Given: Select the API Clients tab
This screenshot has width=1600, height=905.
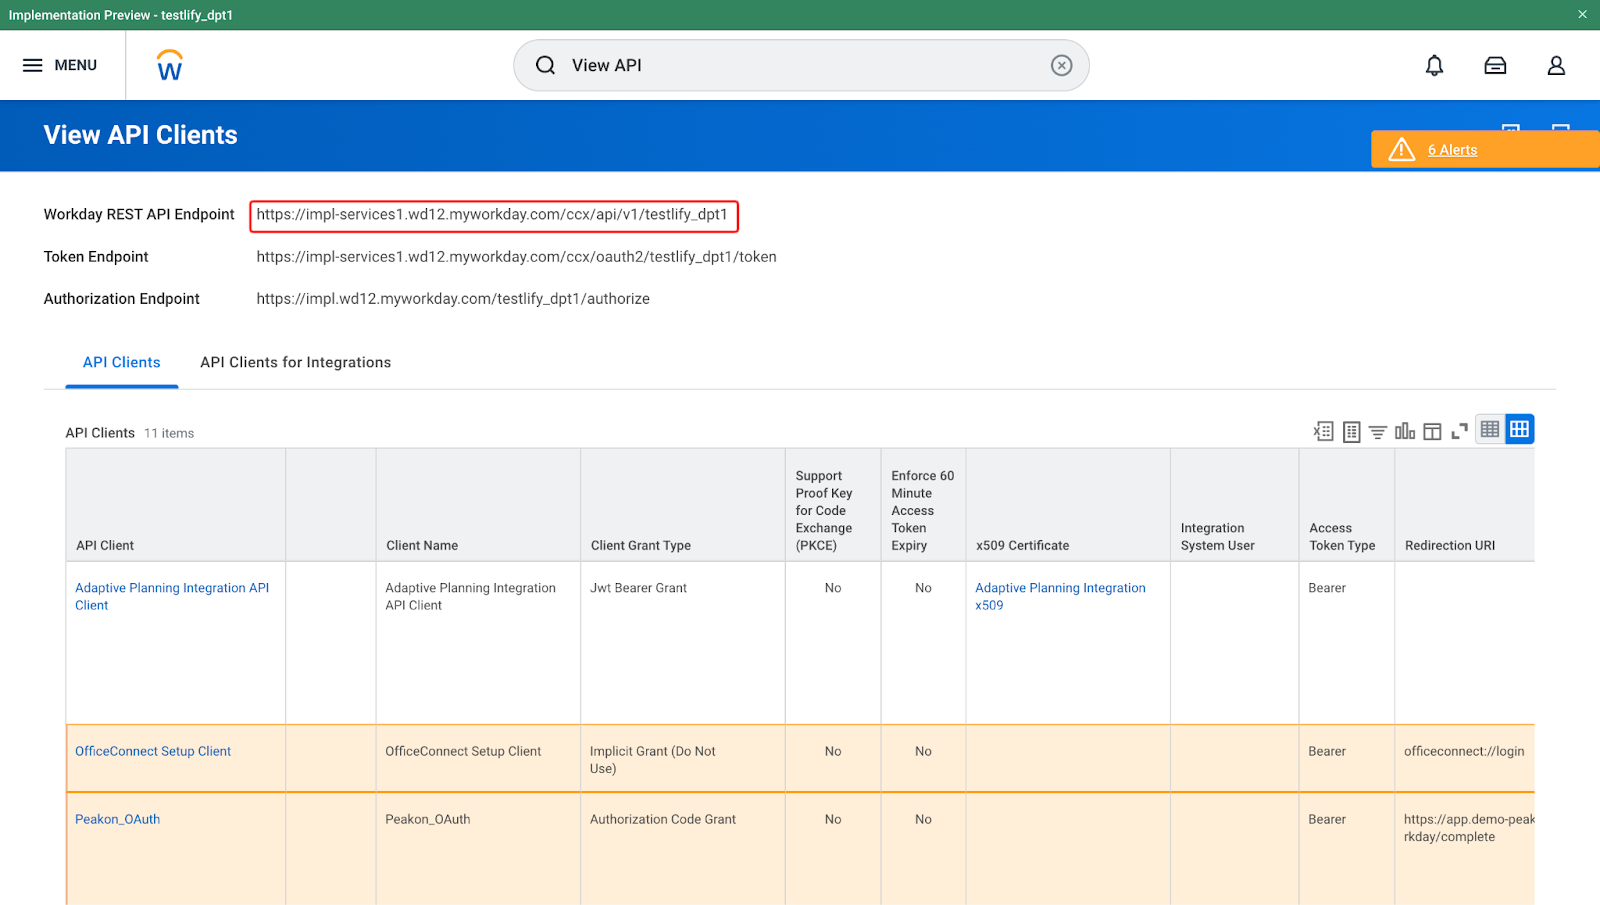Looking at the screenshot, I should [121, 362].
